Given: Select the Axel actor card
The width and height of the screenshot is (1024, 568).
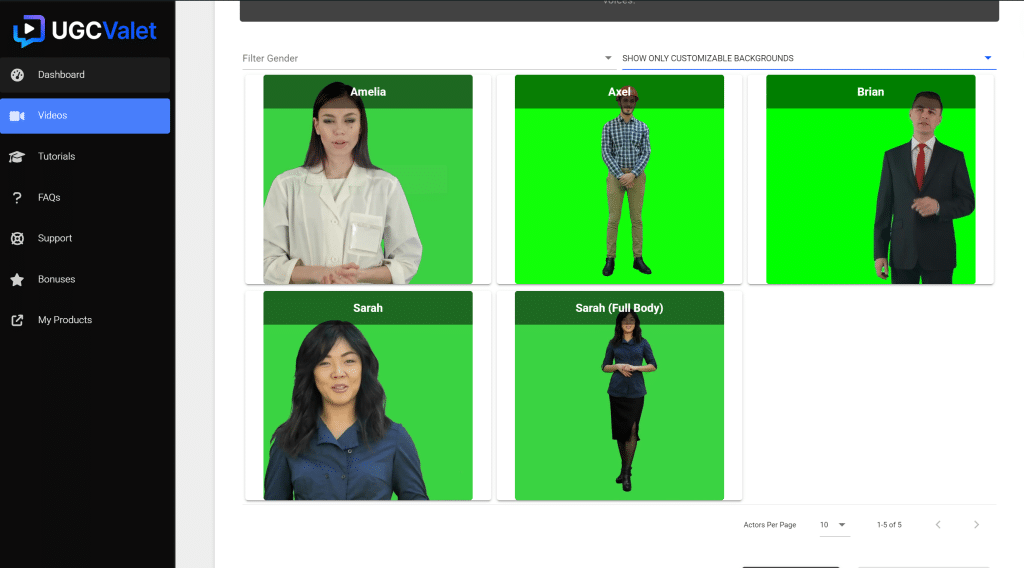Looking at the screenshot, I should [x=619, y=180].
